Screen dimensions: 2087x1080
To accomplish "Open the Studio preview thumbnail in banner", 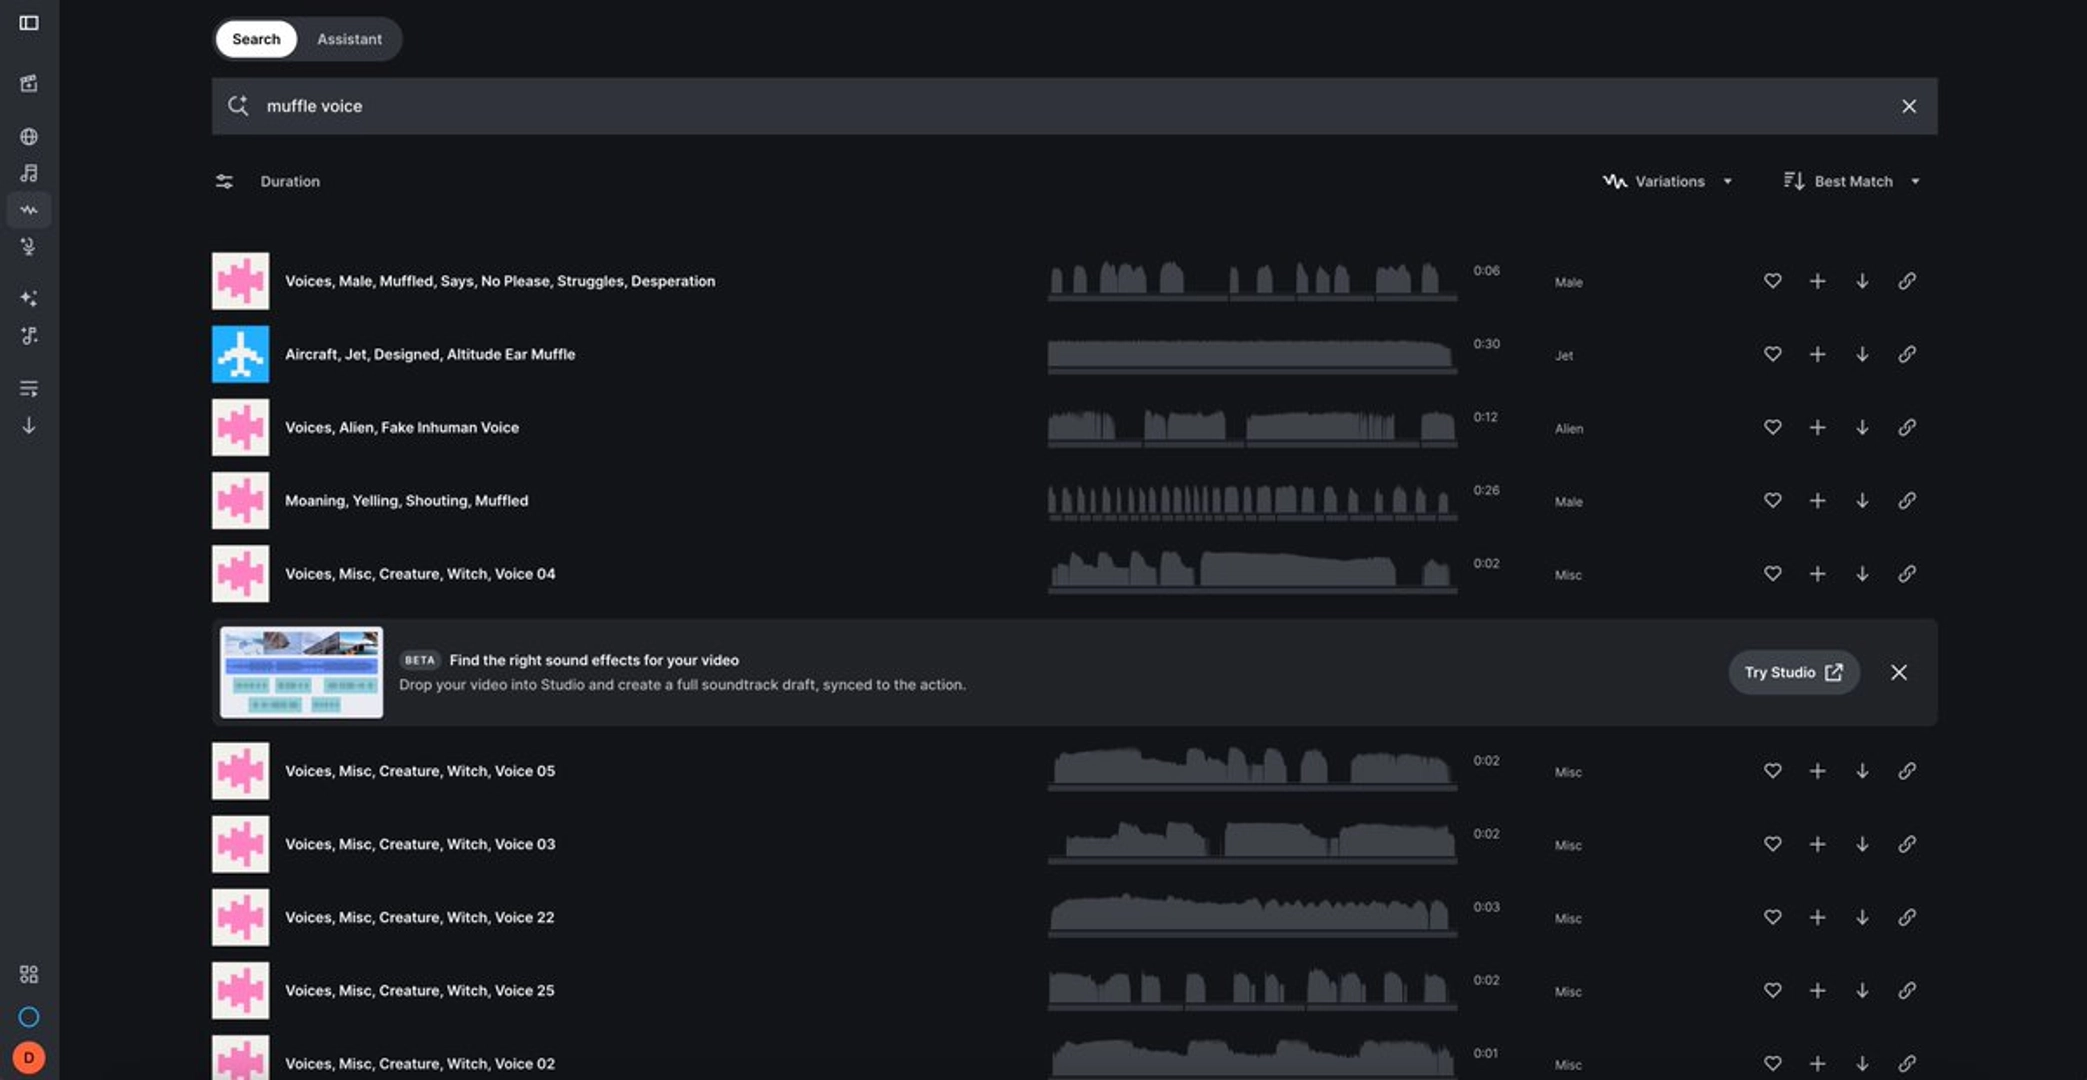I will (x=301, y=672).
